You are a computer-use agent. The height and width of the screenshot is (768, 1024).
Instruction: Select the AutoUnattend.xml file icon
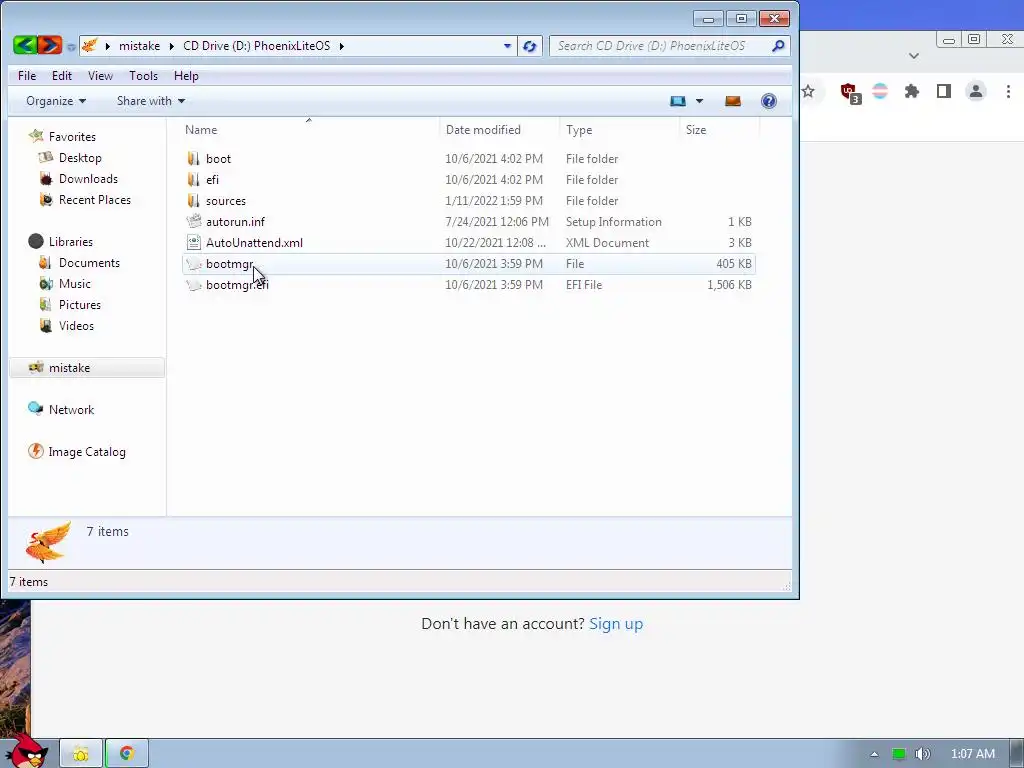tap(193, 242)
